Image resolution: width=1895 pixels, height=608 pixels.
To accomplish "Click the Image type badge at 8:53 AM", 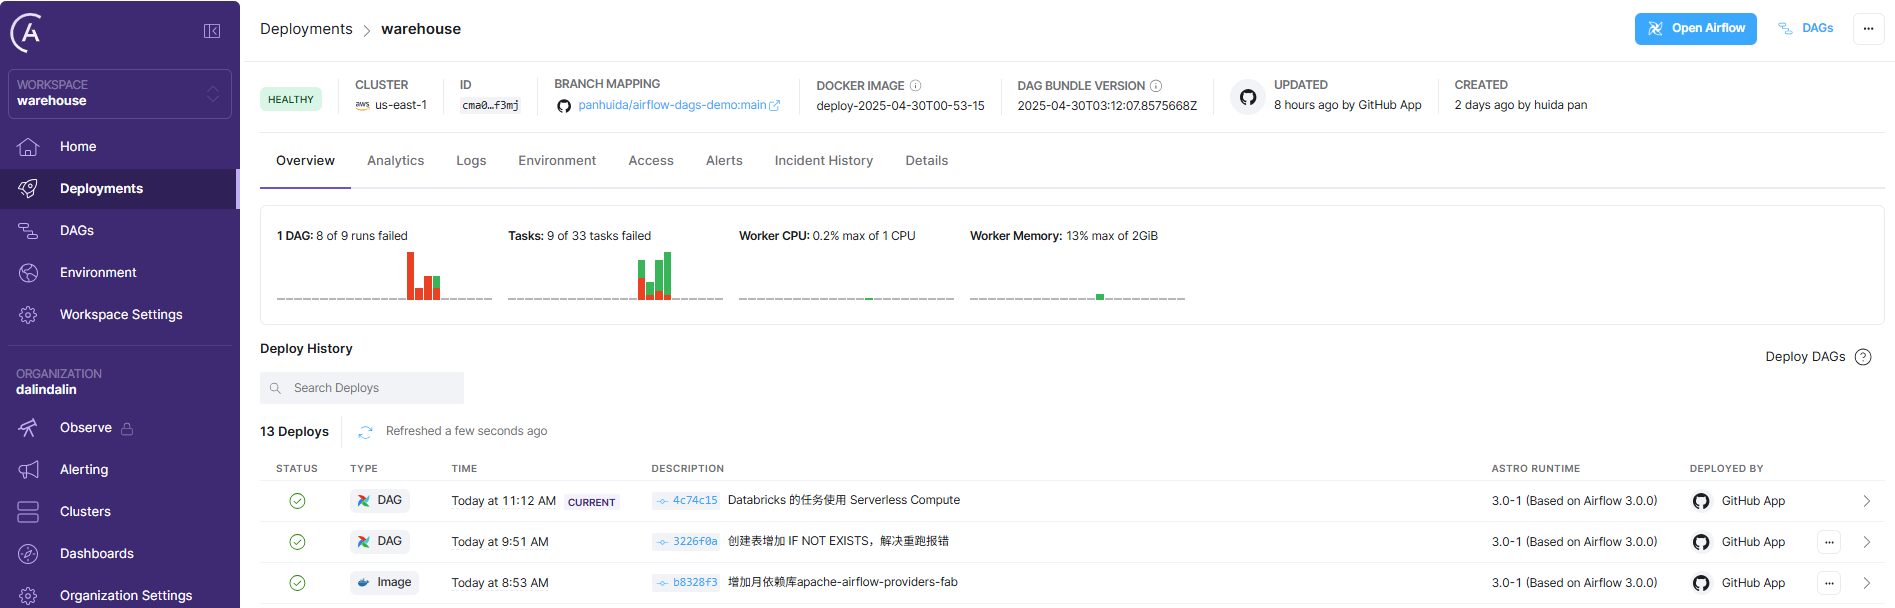I will click(384, 583).
